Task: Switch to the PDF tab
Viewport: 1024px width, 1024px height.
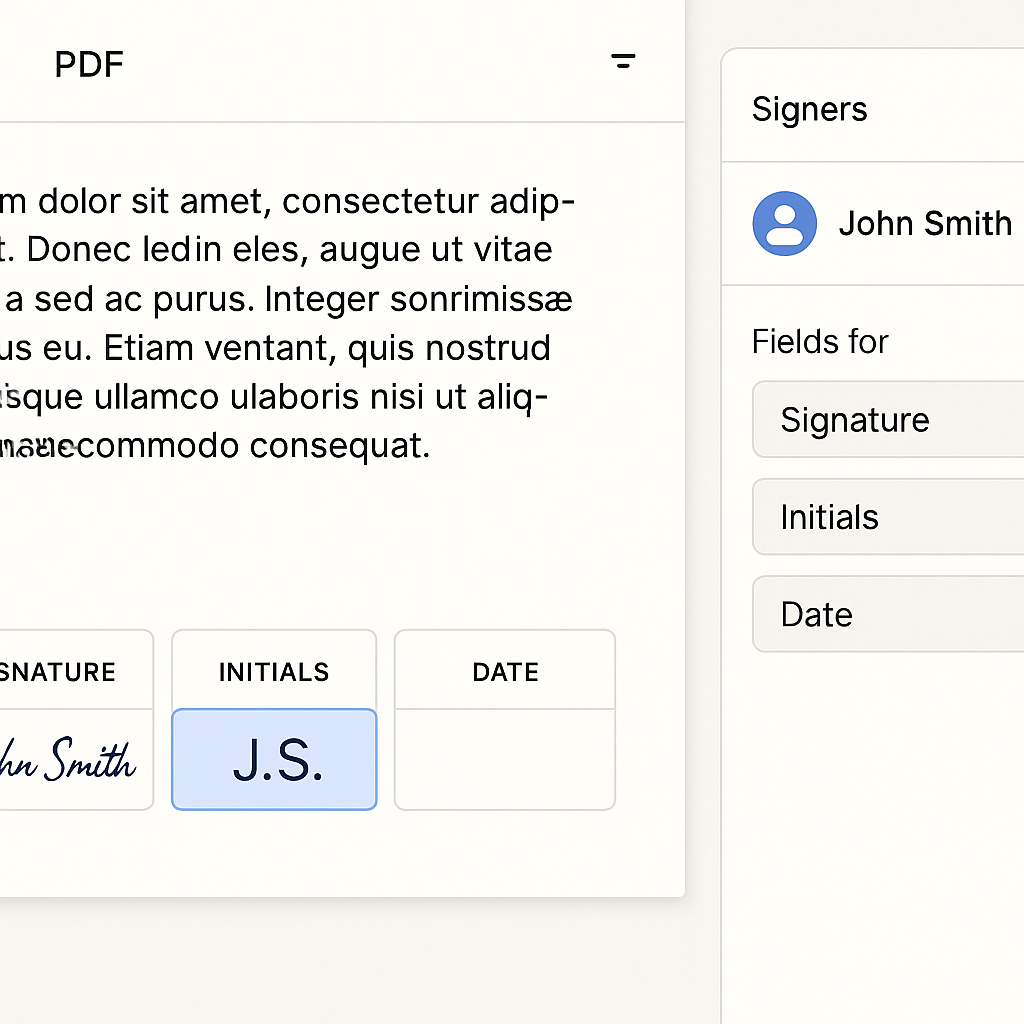Action: point(88,63)
